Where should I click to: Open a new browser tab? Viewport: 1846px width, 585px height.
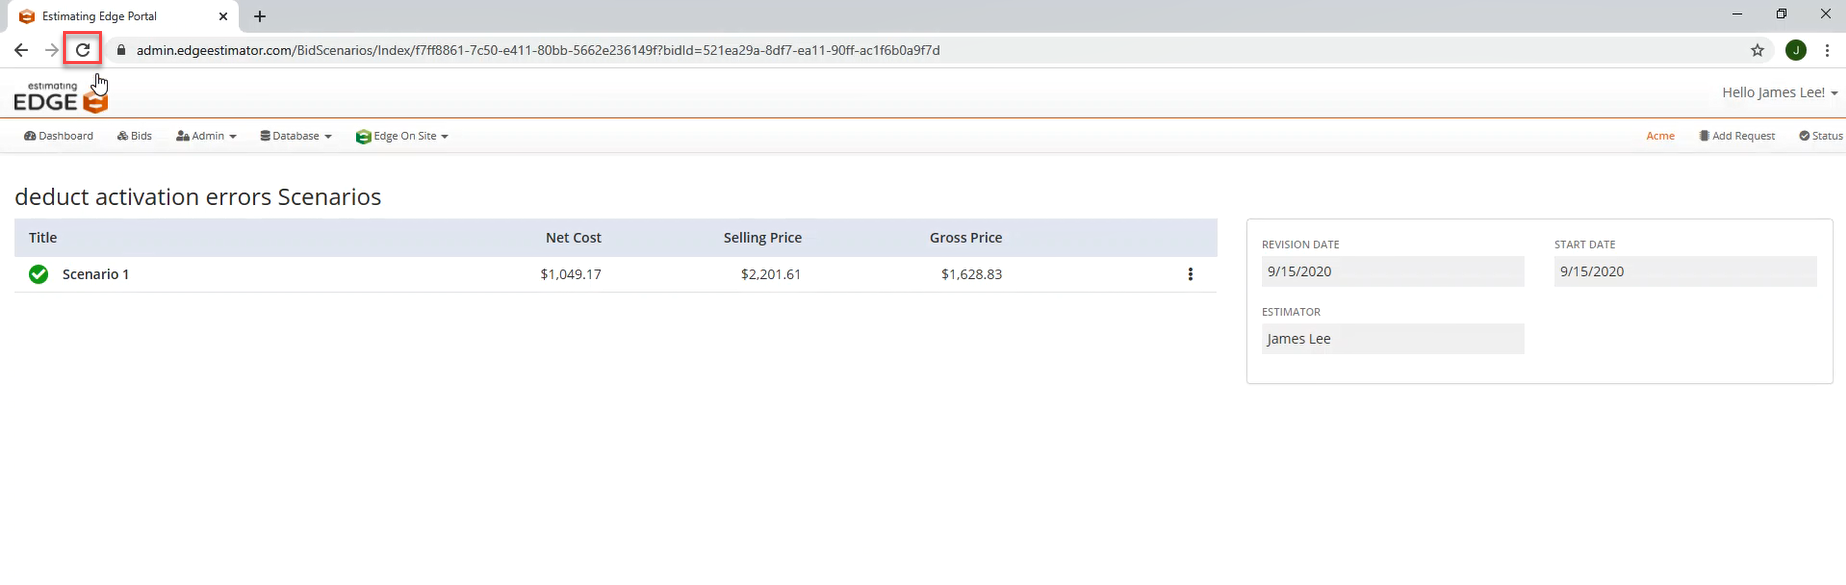(260, 16)
